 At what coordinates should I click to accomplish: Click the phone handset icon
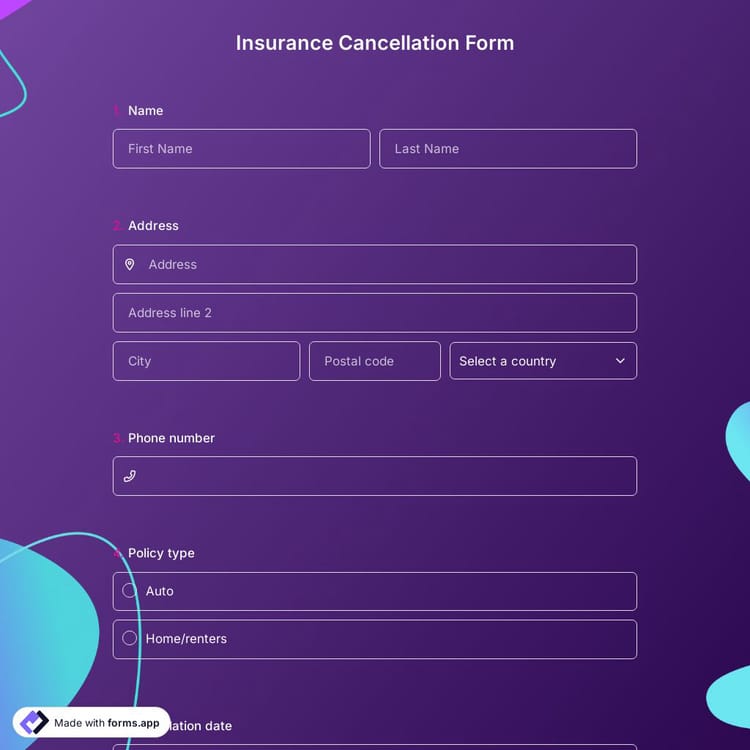coord(129,476)
